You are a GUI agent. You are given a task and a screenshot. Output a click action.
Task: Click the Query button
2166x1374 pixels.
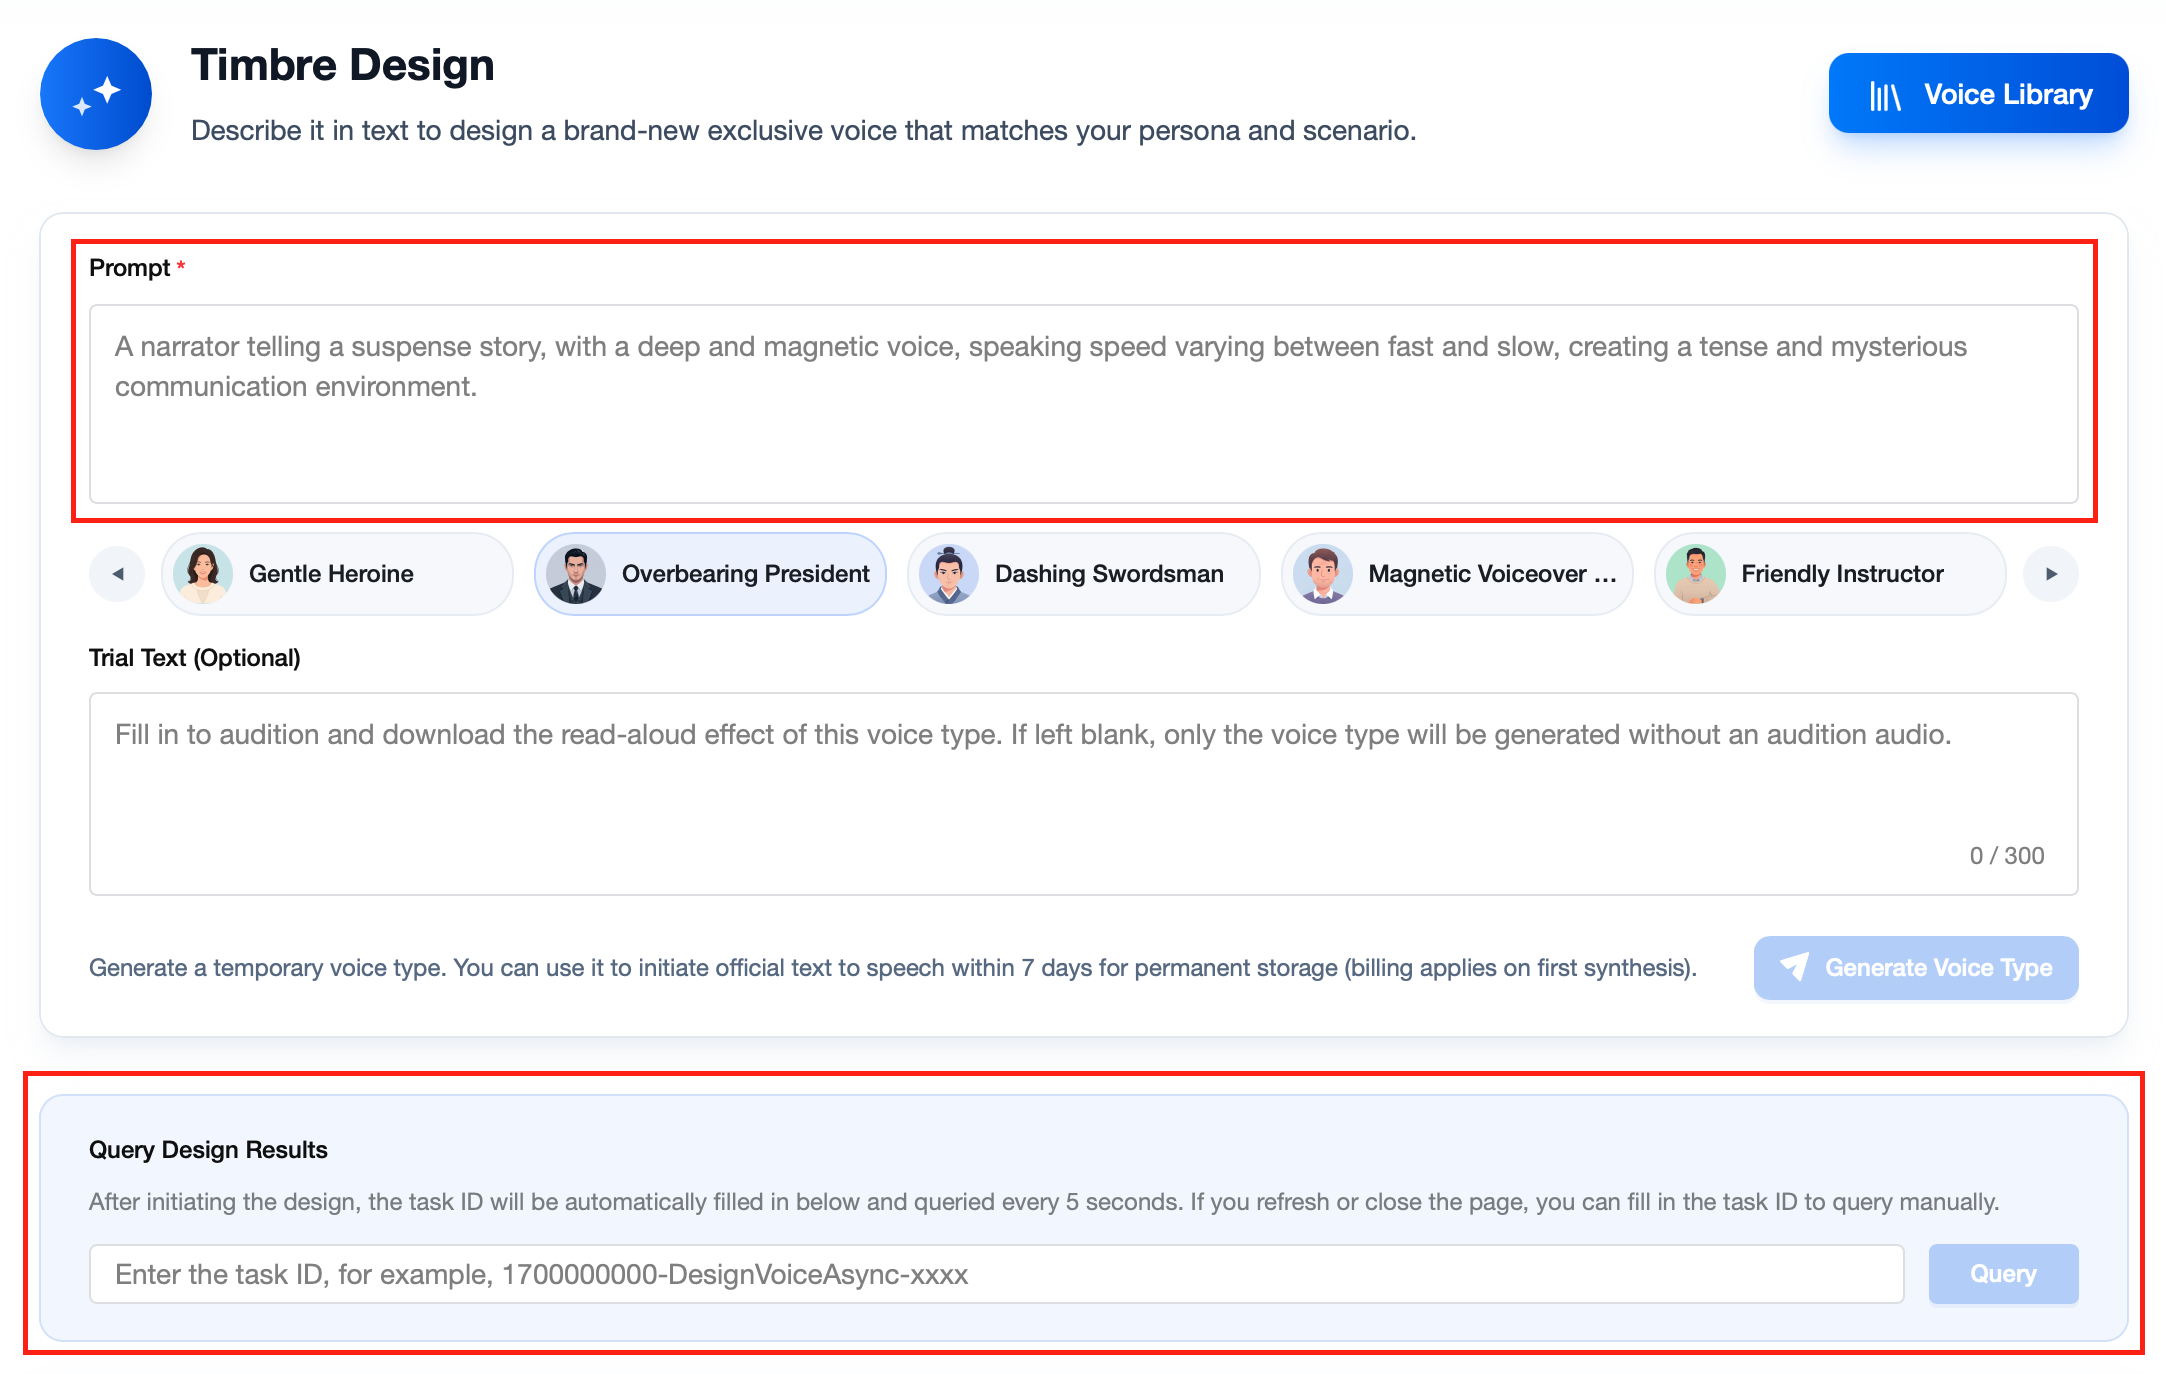2003,1274
